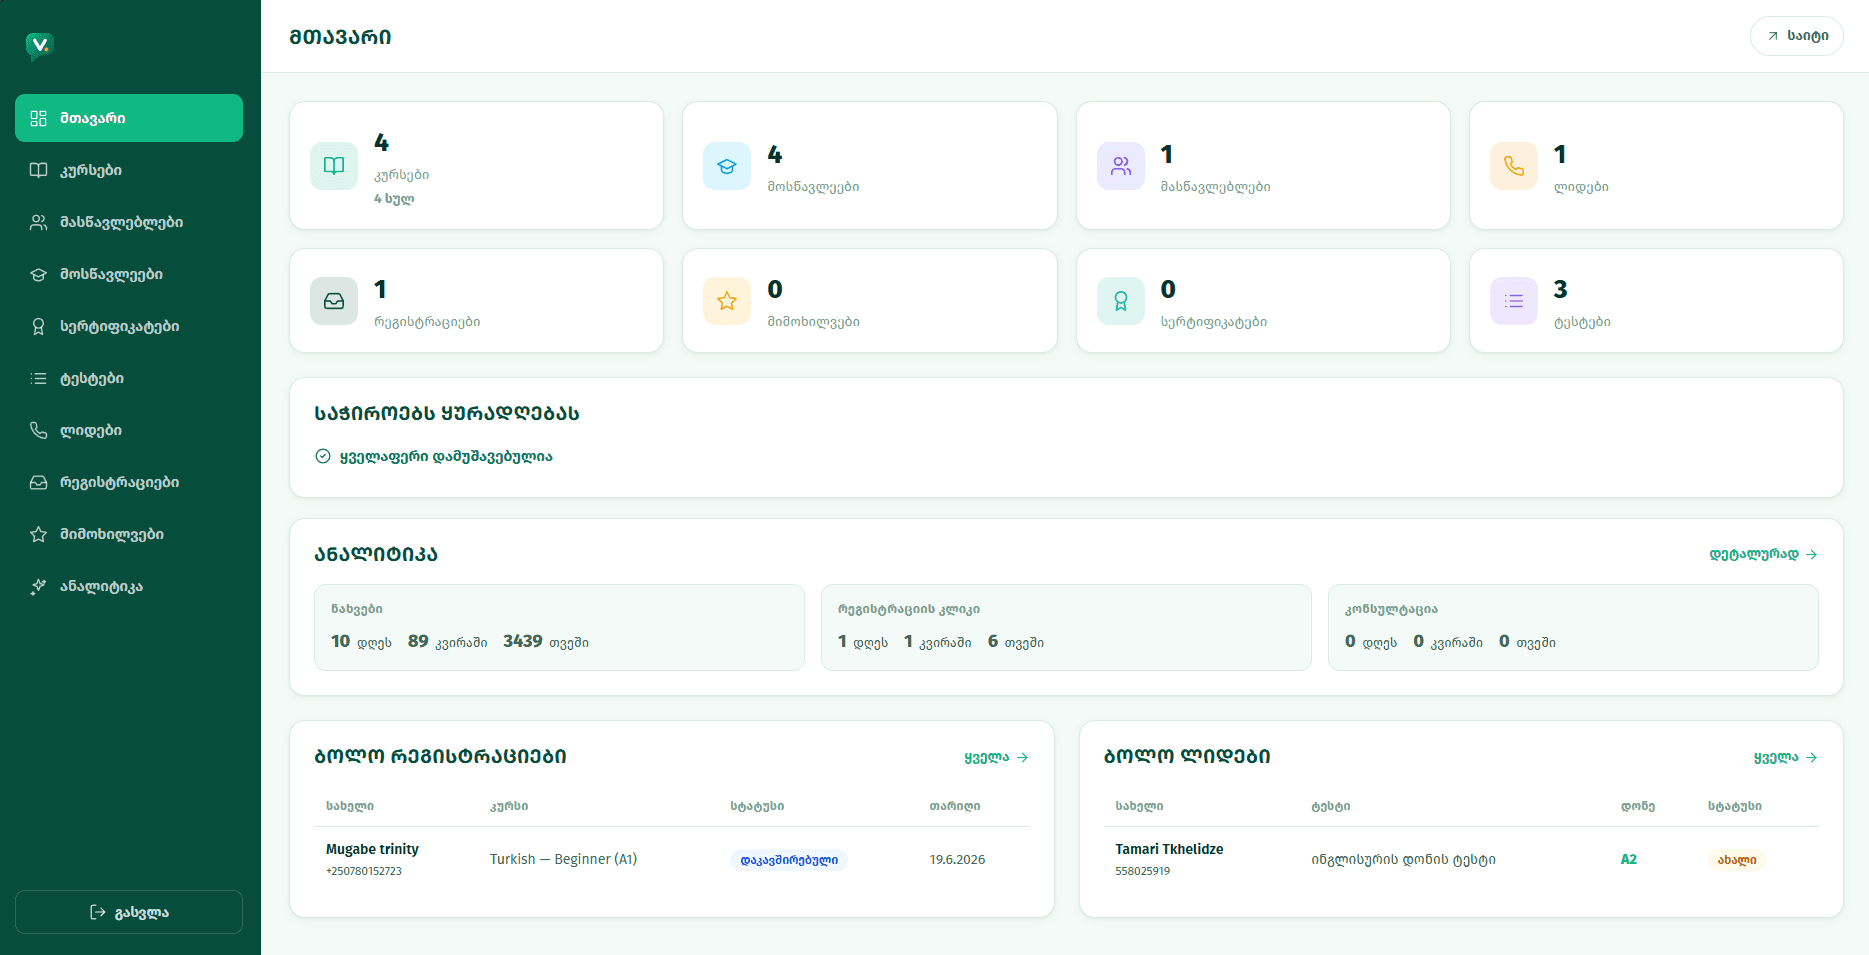Click the book icon on the კურსები card

click(x=334, y=166)
